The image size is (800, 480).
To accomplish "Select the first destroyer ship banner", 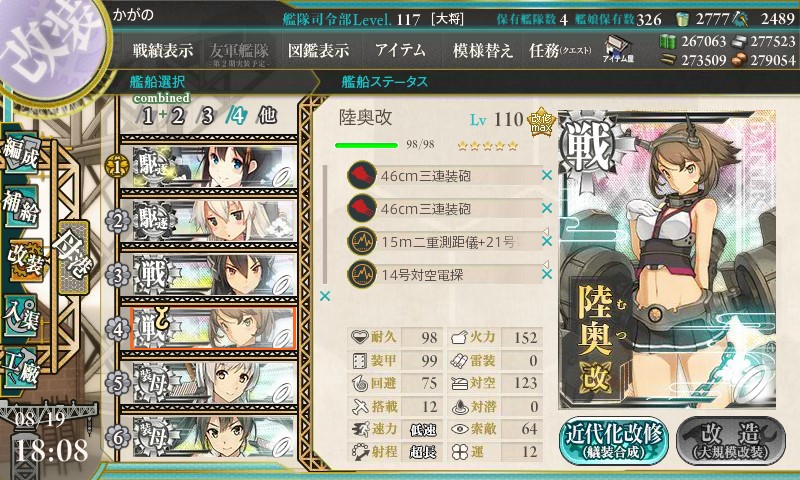I will pos(214,167).
